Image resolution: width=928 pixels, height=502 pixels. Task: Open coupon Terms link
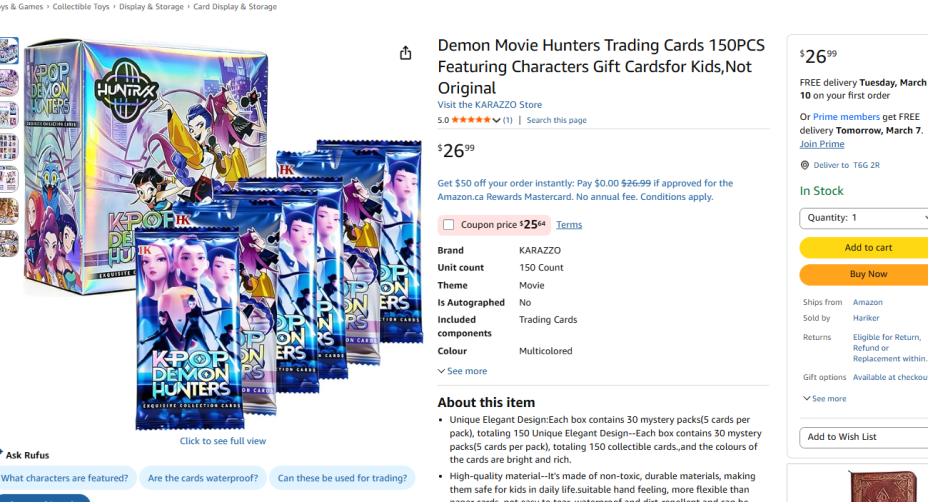click(569, 224)
